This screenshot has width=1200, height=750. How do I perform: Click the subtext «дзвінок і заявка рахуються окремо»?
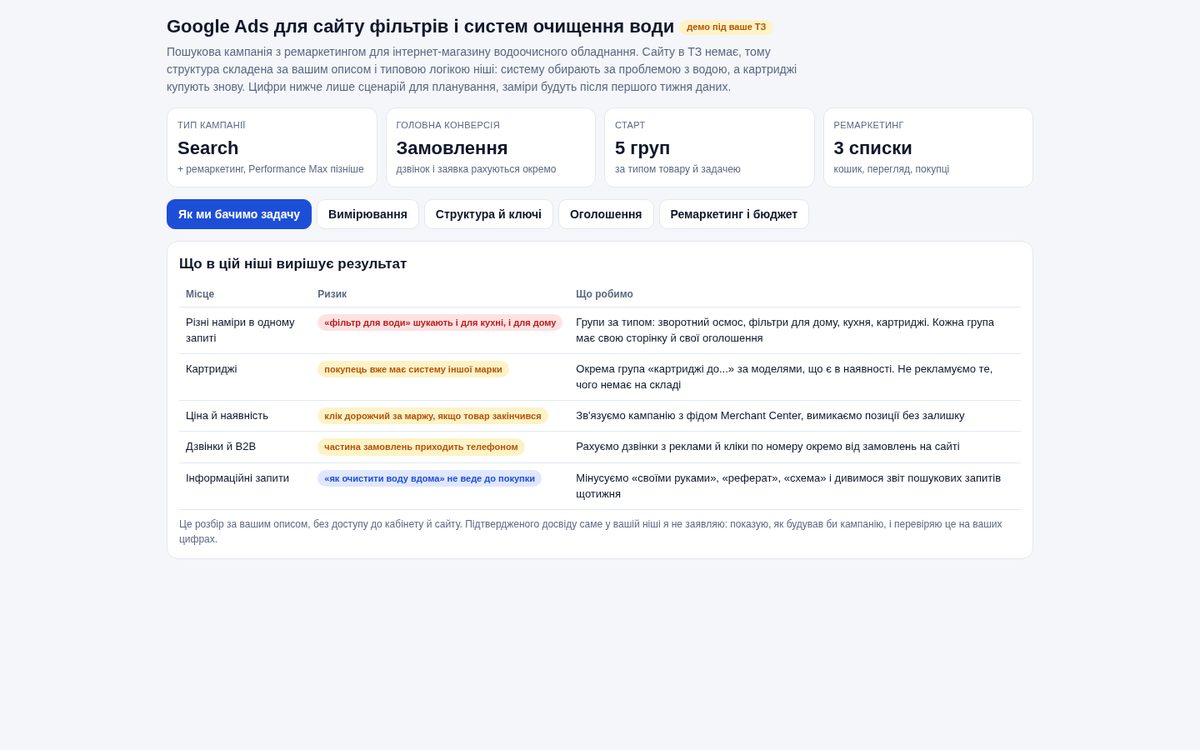point(476,169)
